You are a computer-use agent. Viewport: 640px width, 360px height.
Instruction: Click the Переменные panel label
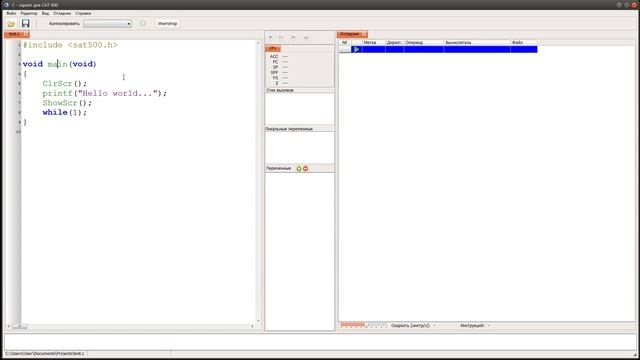tap(278, 169)
